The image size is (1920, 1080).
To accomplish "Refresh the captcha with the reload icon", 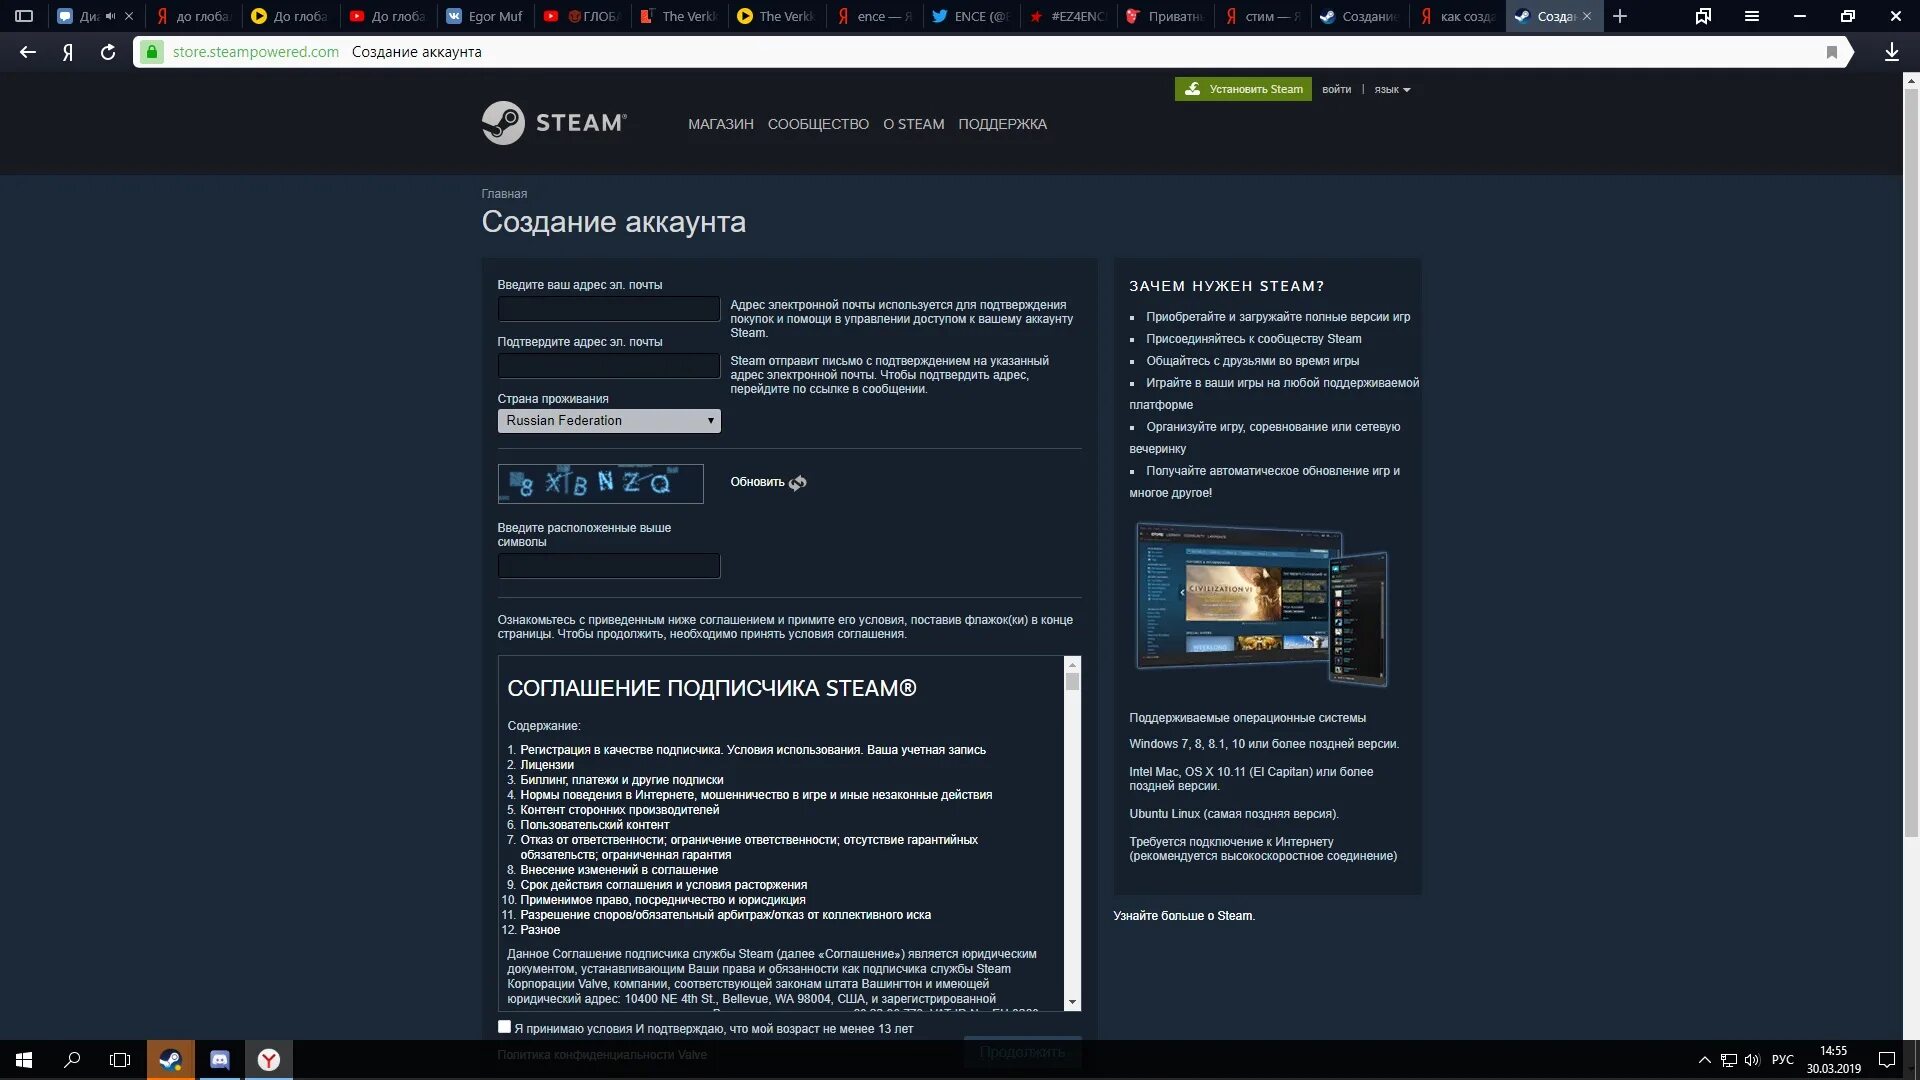I will click(797, 483).
